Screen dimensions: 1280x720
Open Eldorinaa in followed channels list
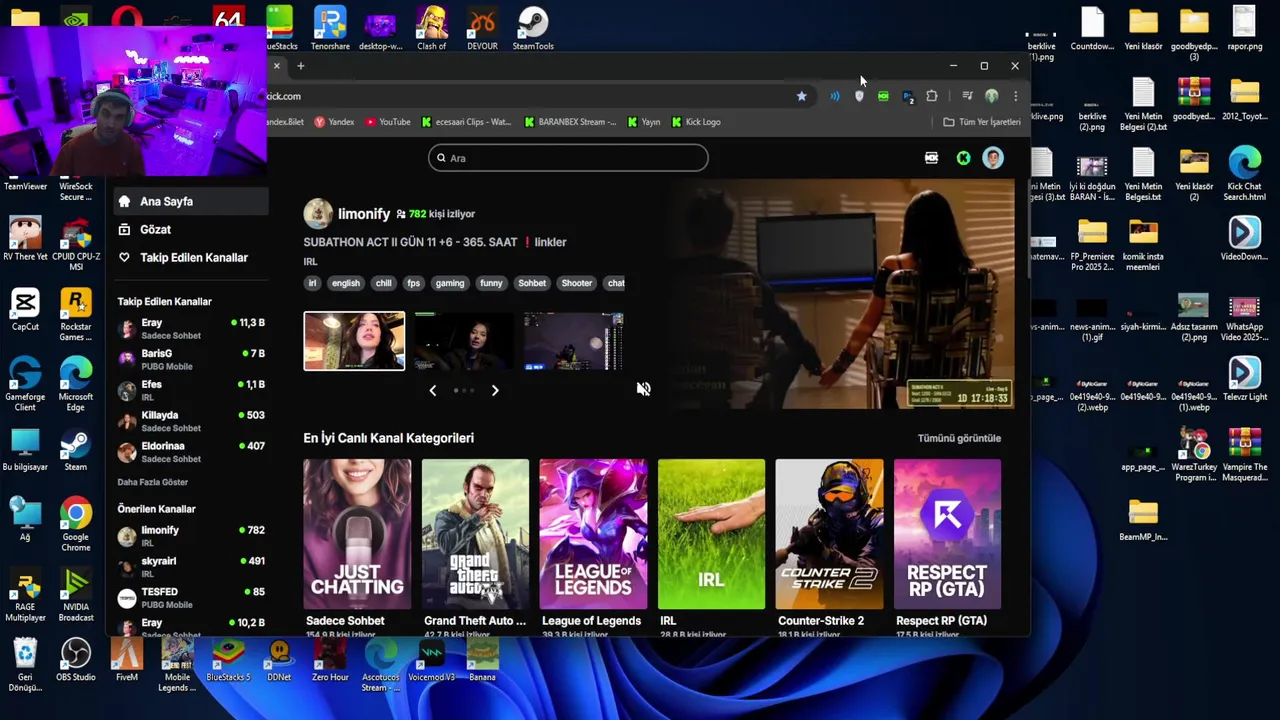coord(191,452)
